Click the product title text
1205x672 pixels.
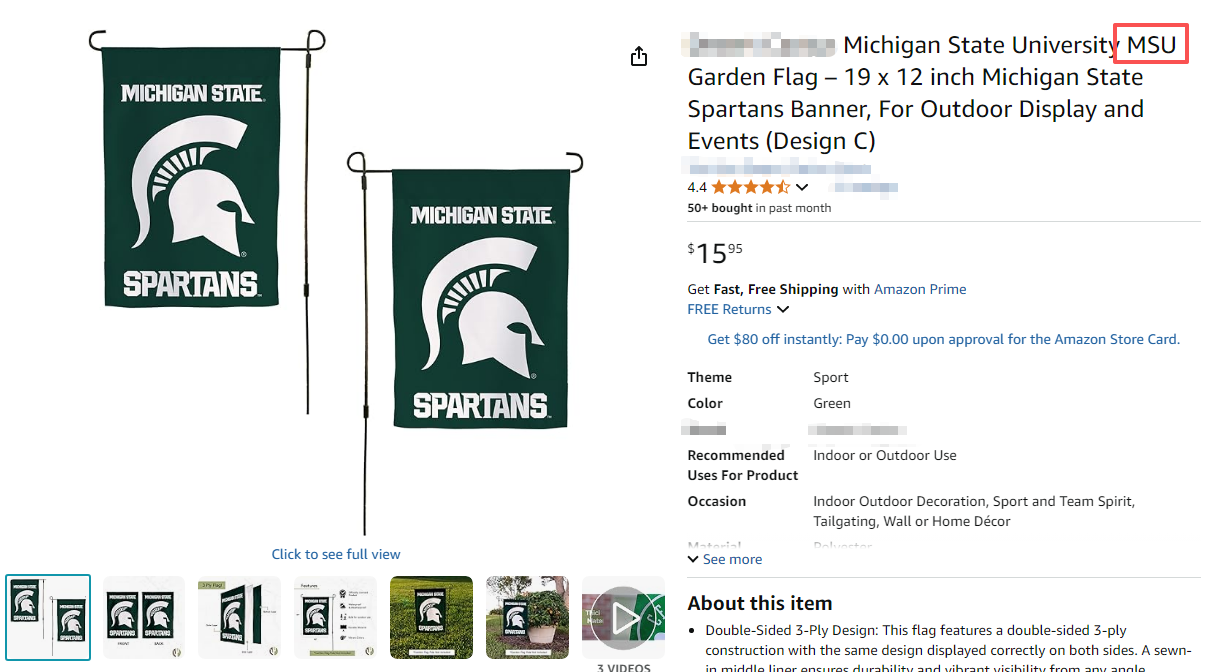click(915, 93)
